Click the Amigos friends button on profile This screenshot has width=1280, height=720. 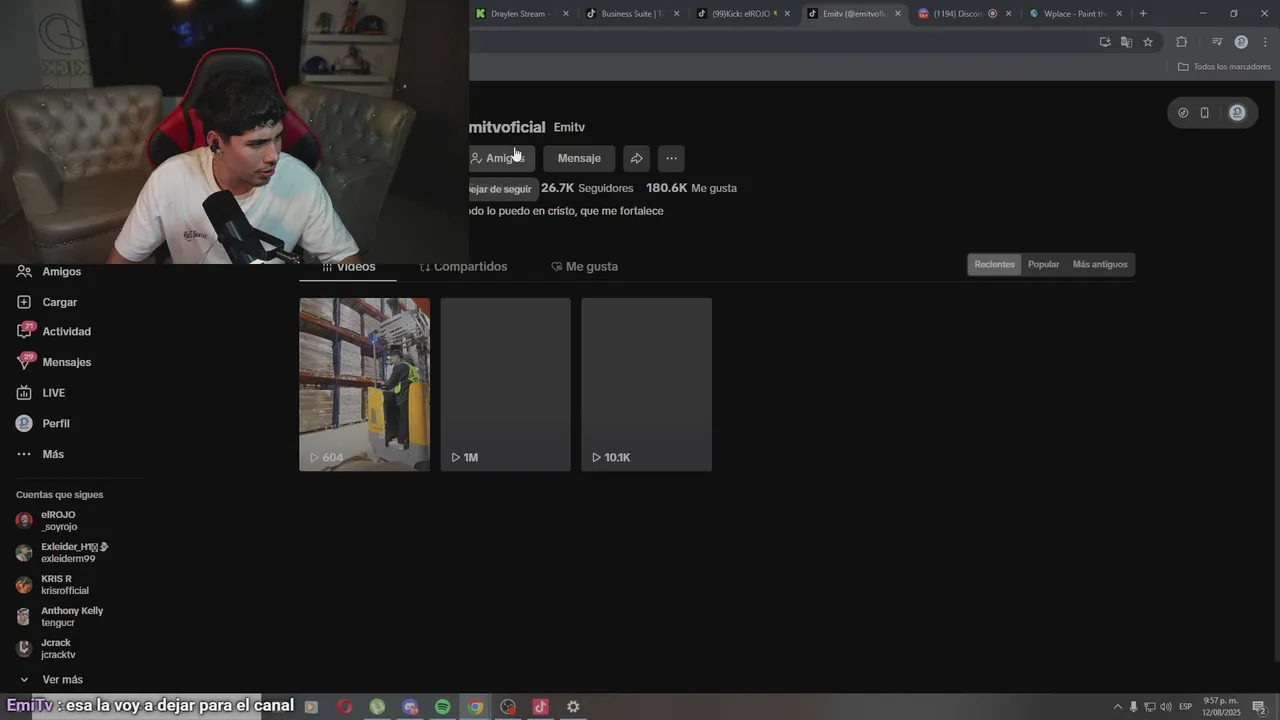[502, 158]
